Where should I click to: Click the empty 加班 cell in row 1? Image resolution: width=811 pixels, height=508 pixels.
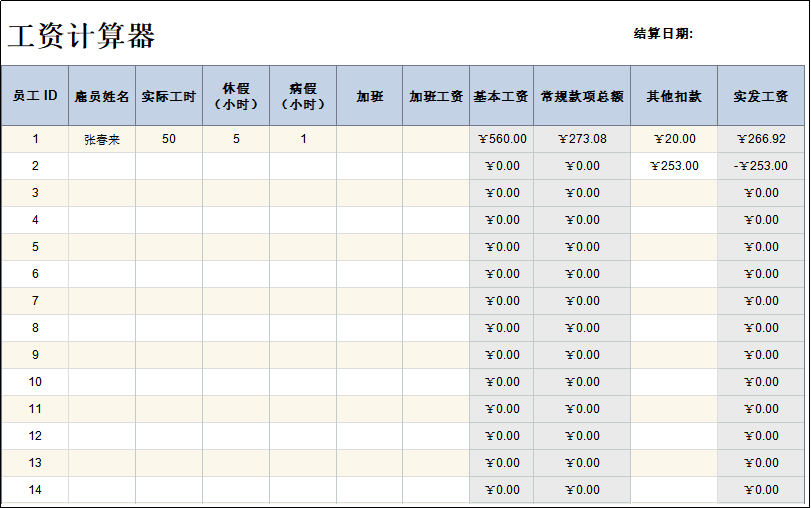click(369, 139)
